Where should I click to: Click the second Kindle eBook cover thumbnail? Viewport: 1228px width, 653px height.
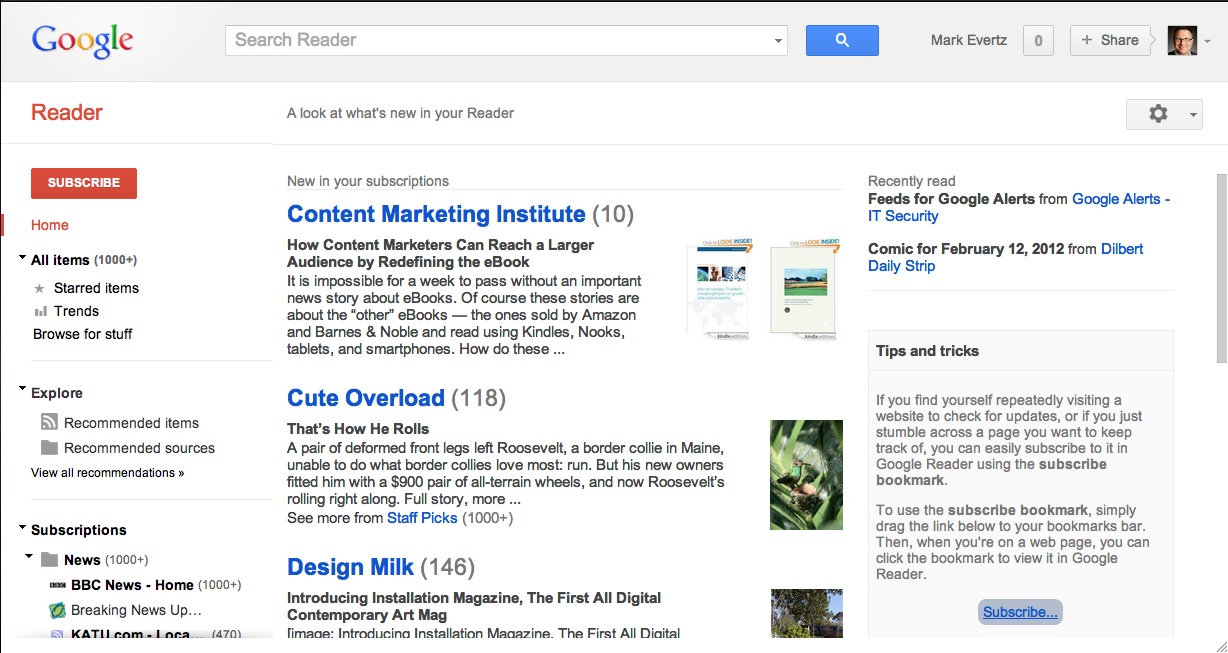(807, 288)
